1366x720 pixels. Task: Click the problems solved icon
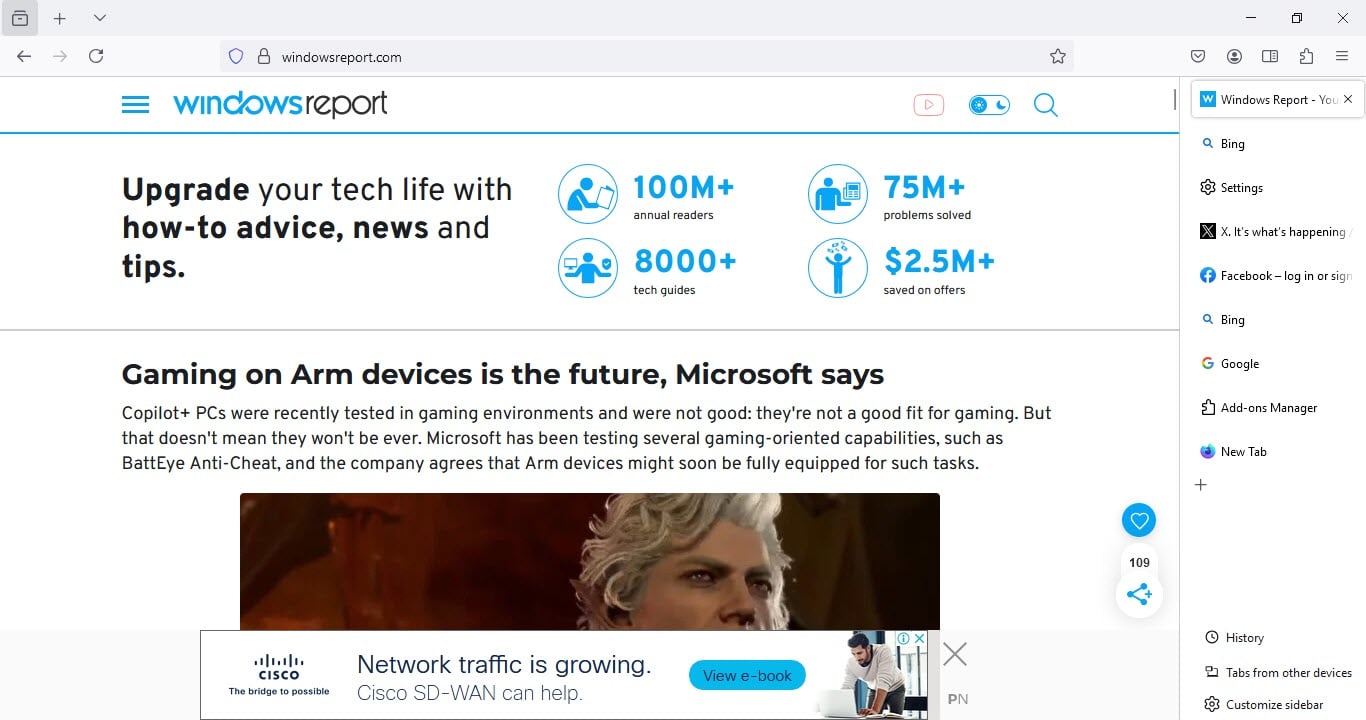[x=838, y=194]
